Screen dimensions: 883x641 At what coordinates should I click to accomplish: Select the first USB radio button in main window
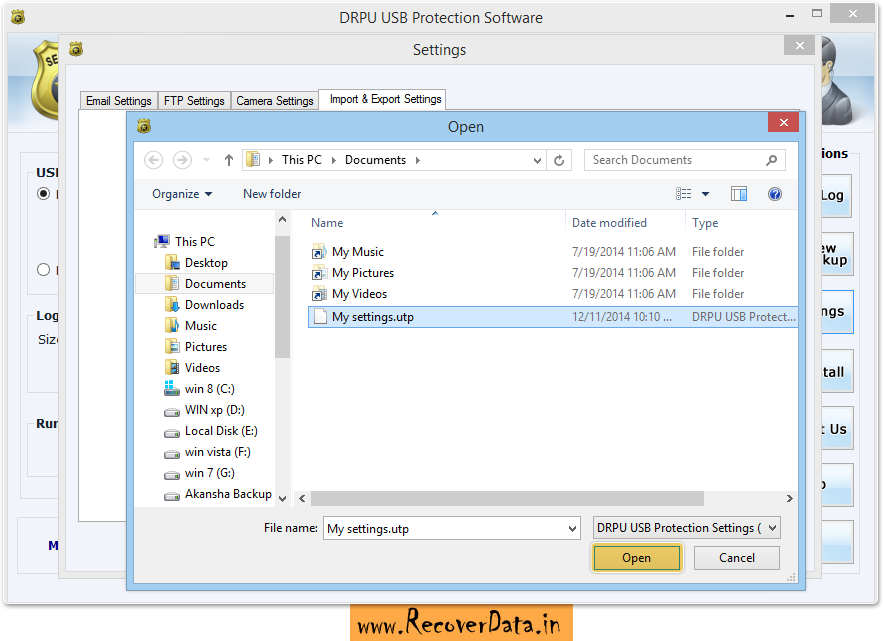(43, 194)
